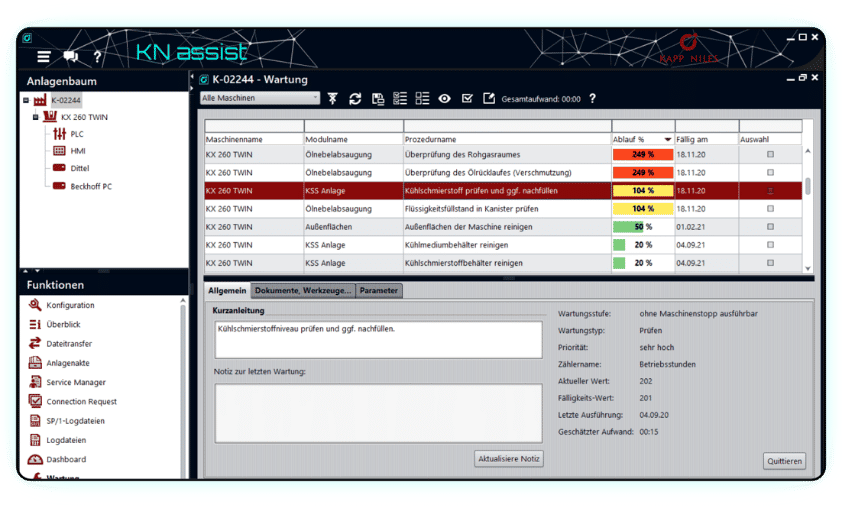Image resolution: width=842 pixels, height=508 pixels.
Task: Click the Quittieren button
Action: click(784, 461)
